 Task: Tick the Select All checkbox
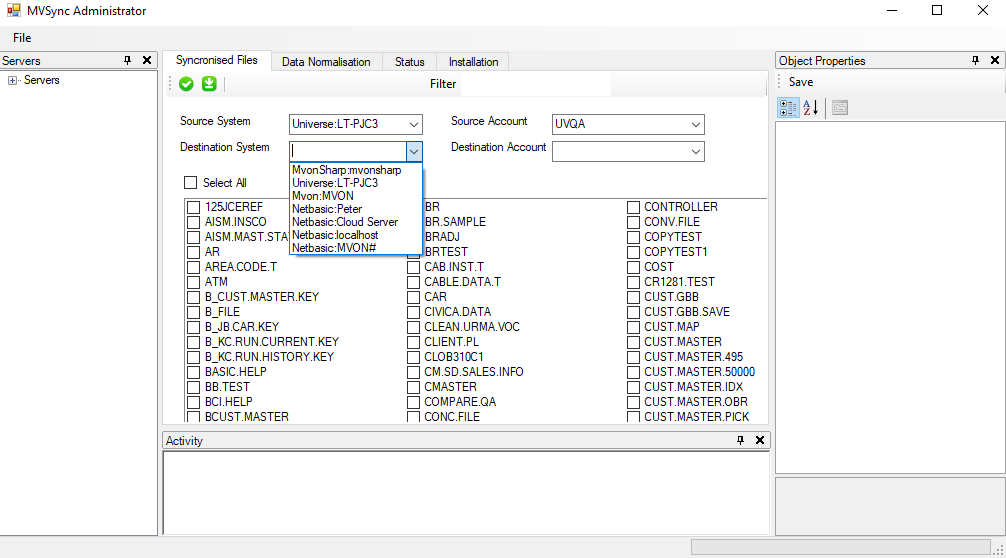click(191, 183)
